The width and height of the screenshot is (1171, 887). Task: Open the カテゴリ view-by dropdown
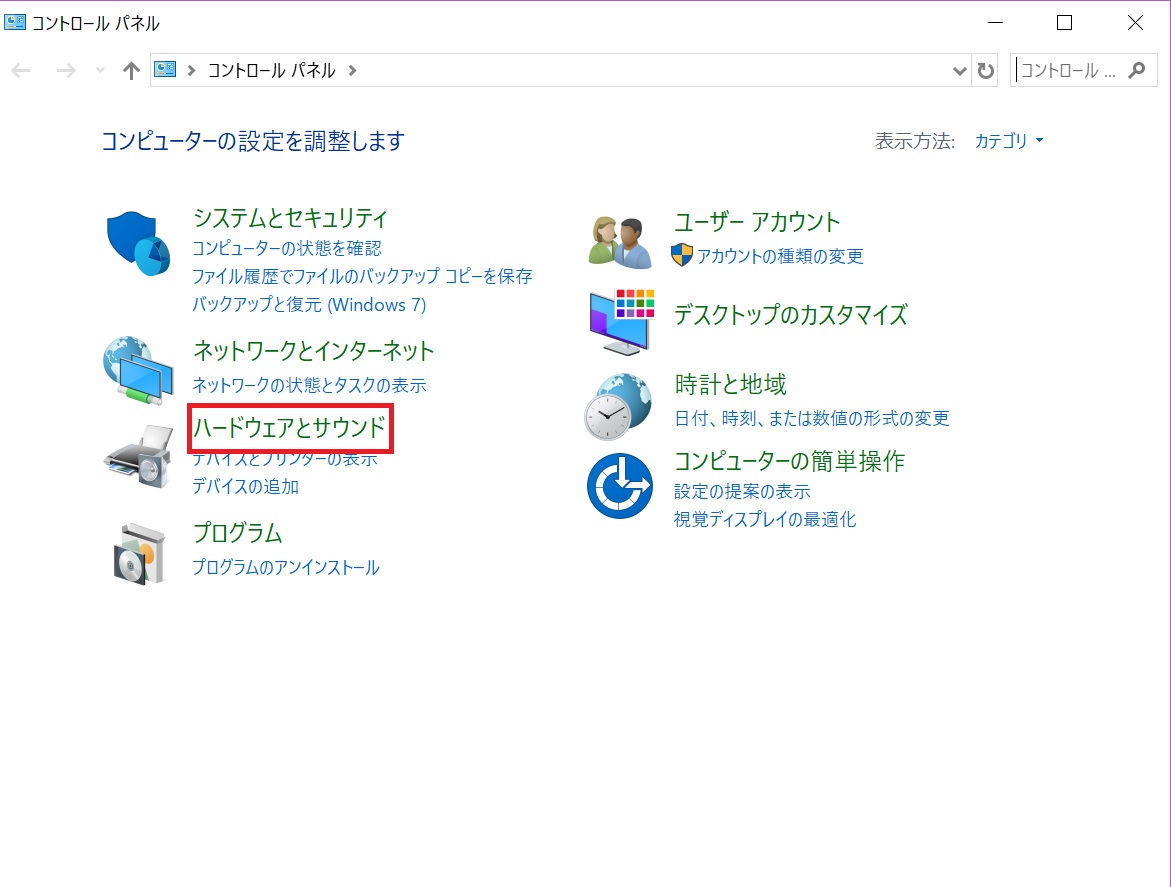pos(1008,141)
